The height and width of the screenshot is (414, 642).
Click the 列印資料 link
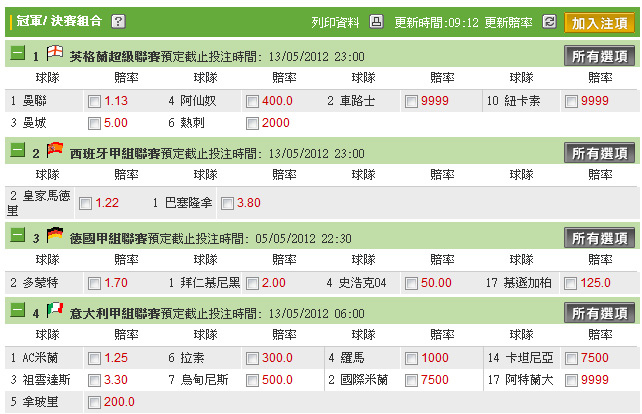tap(335, 22)
